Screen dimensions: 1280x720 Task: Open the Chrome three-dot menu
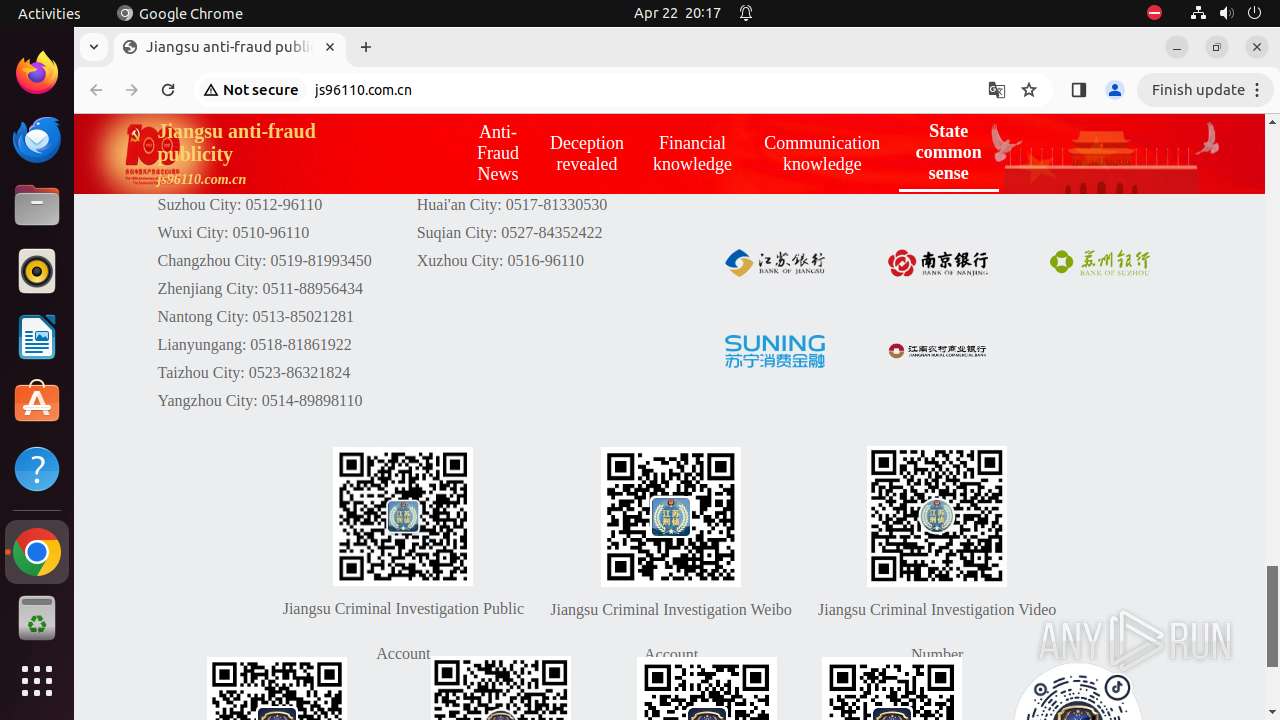coord(1259,90)
